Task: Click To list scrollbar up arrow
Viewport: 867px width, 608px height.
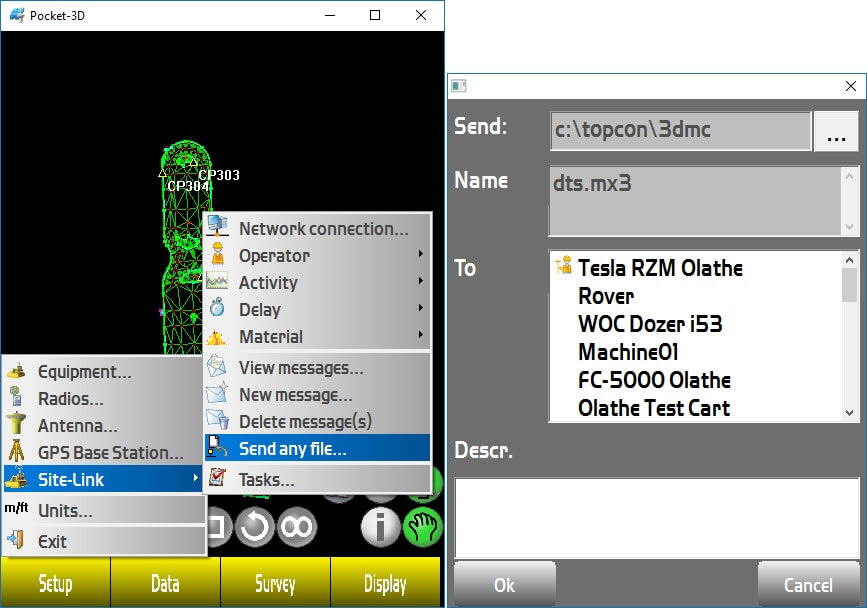Action: pos(850,259)
